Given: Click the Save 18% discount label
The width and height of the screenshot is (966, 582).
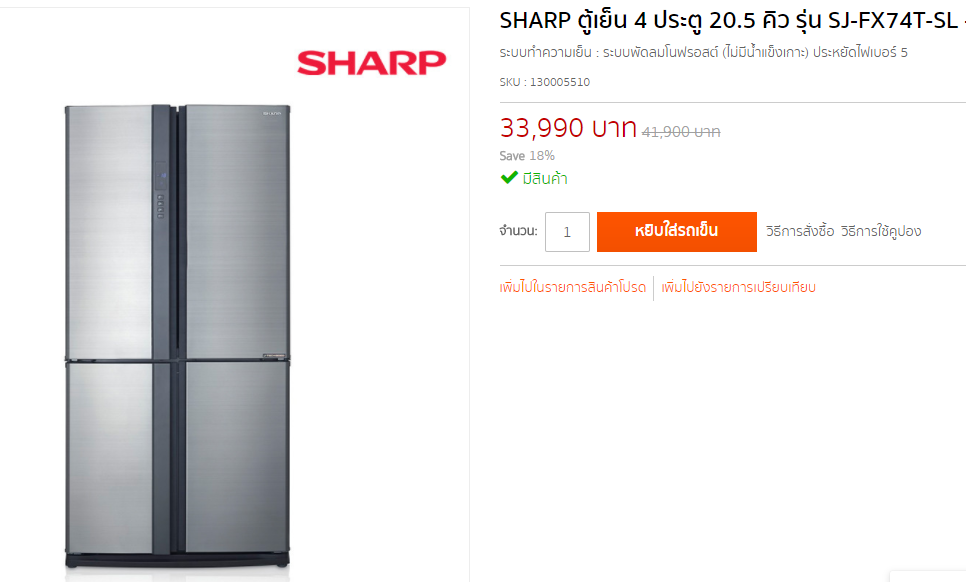Looking at the screenshot, I should pos(527,156).
